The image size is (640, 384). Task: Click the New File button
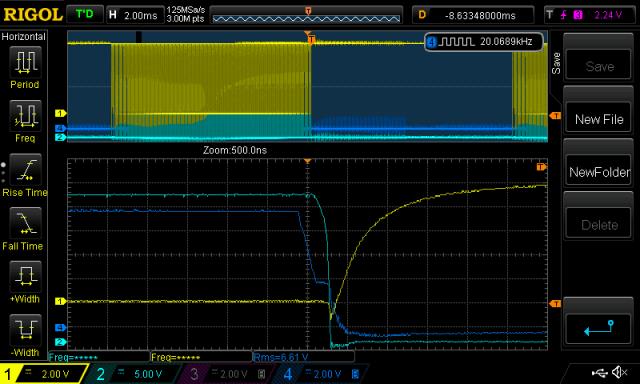point(599,119)
